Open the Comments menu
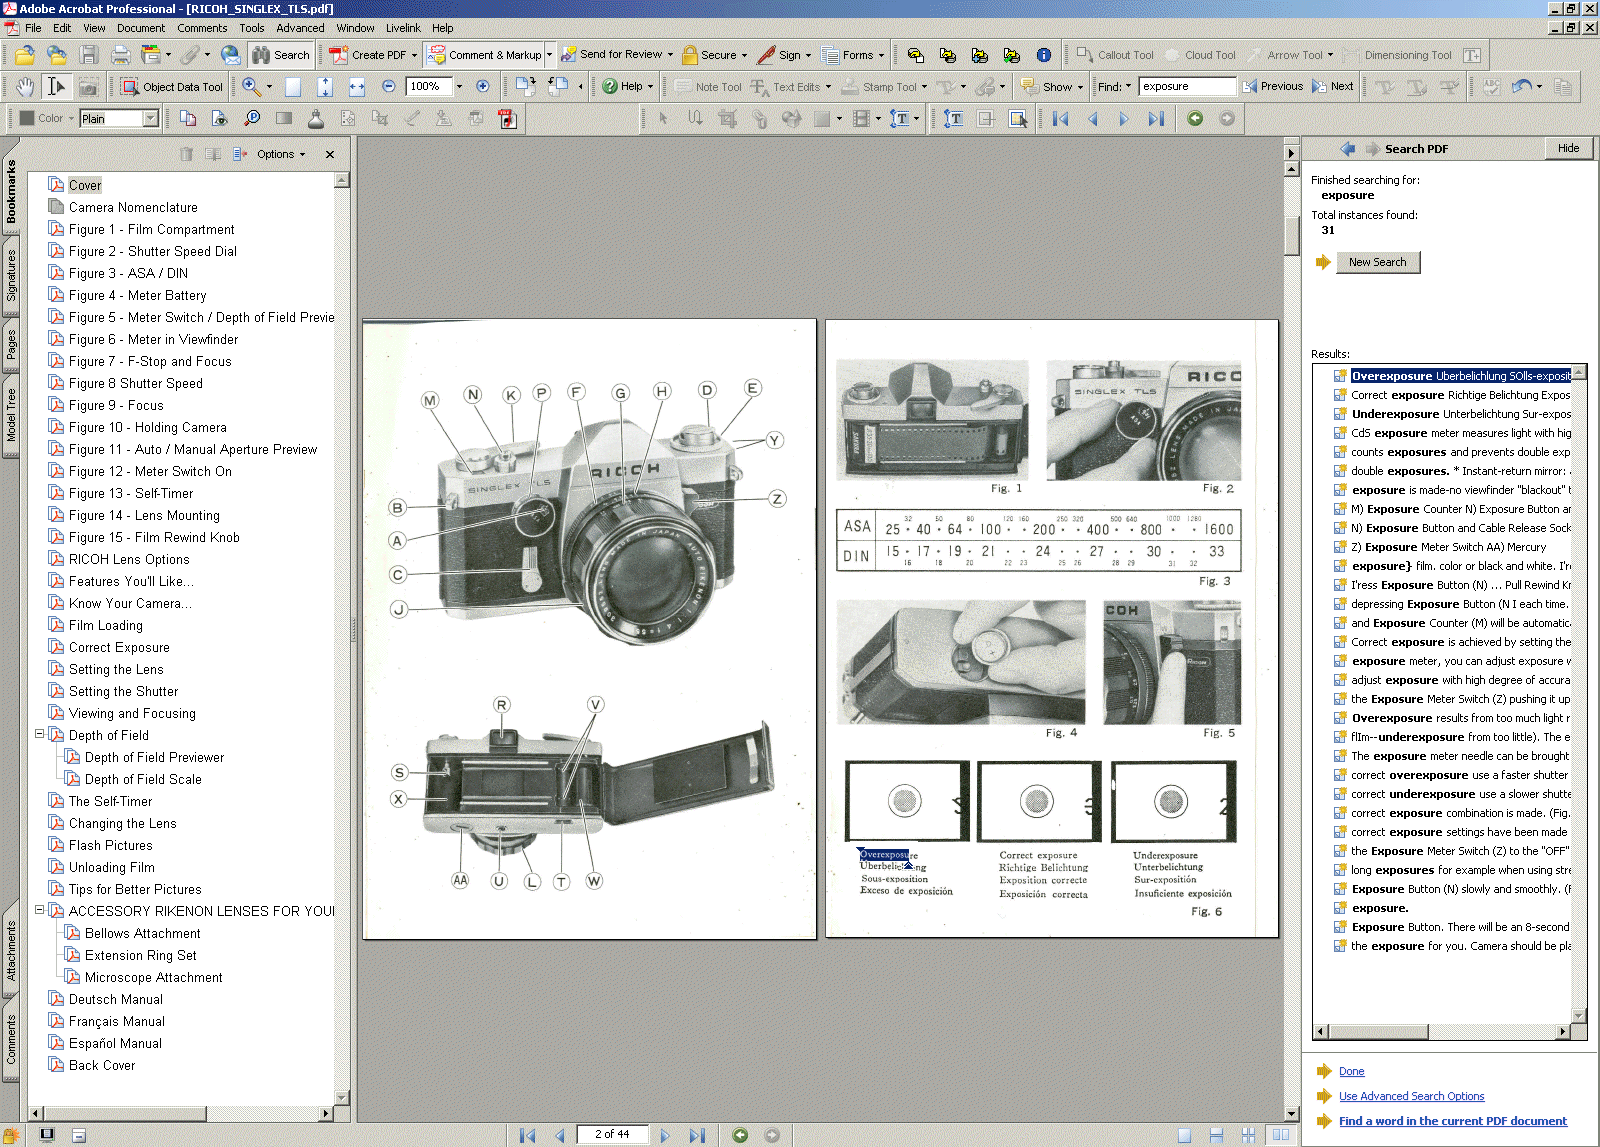This screenshot has width=1600, height=1147. pos(202,28)
